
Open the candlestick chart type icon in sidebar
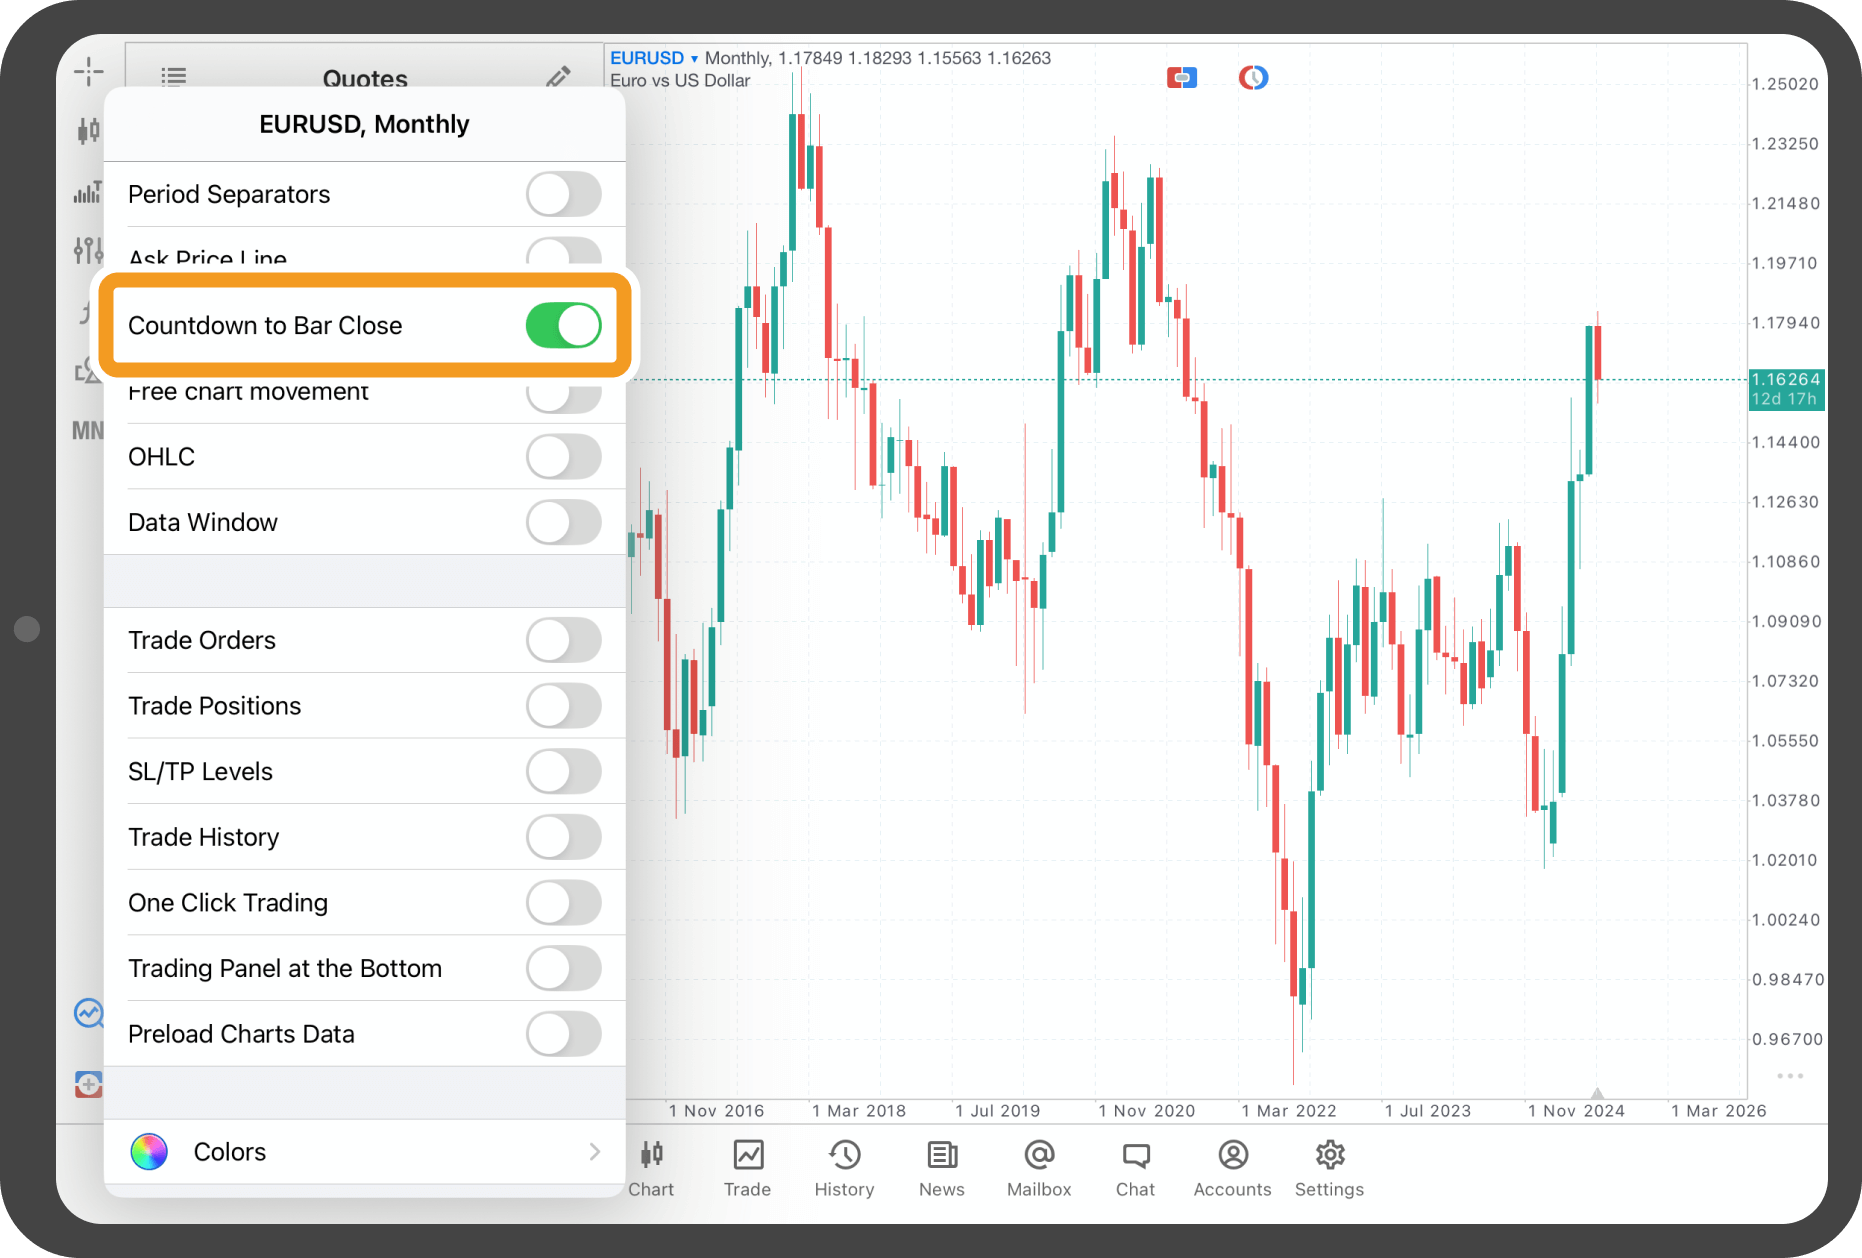click(88, 130)
